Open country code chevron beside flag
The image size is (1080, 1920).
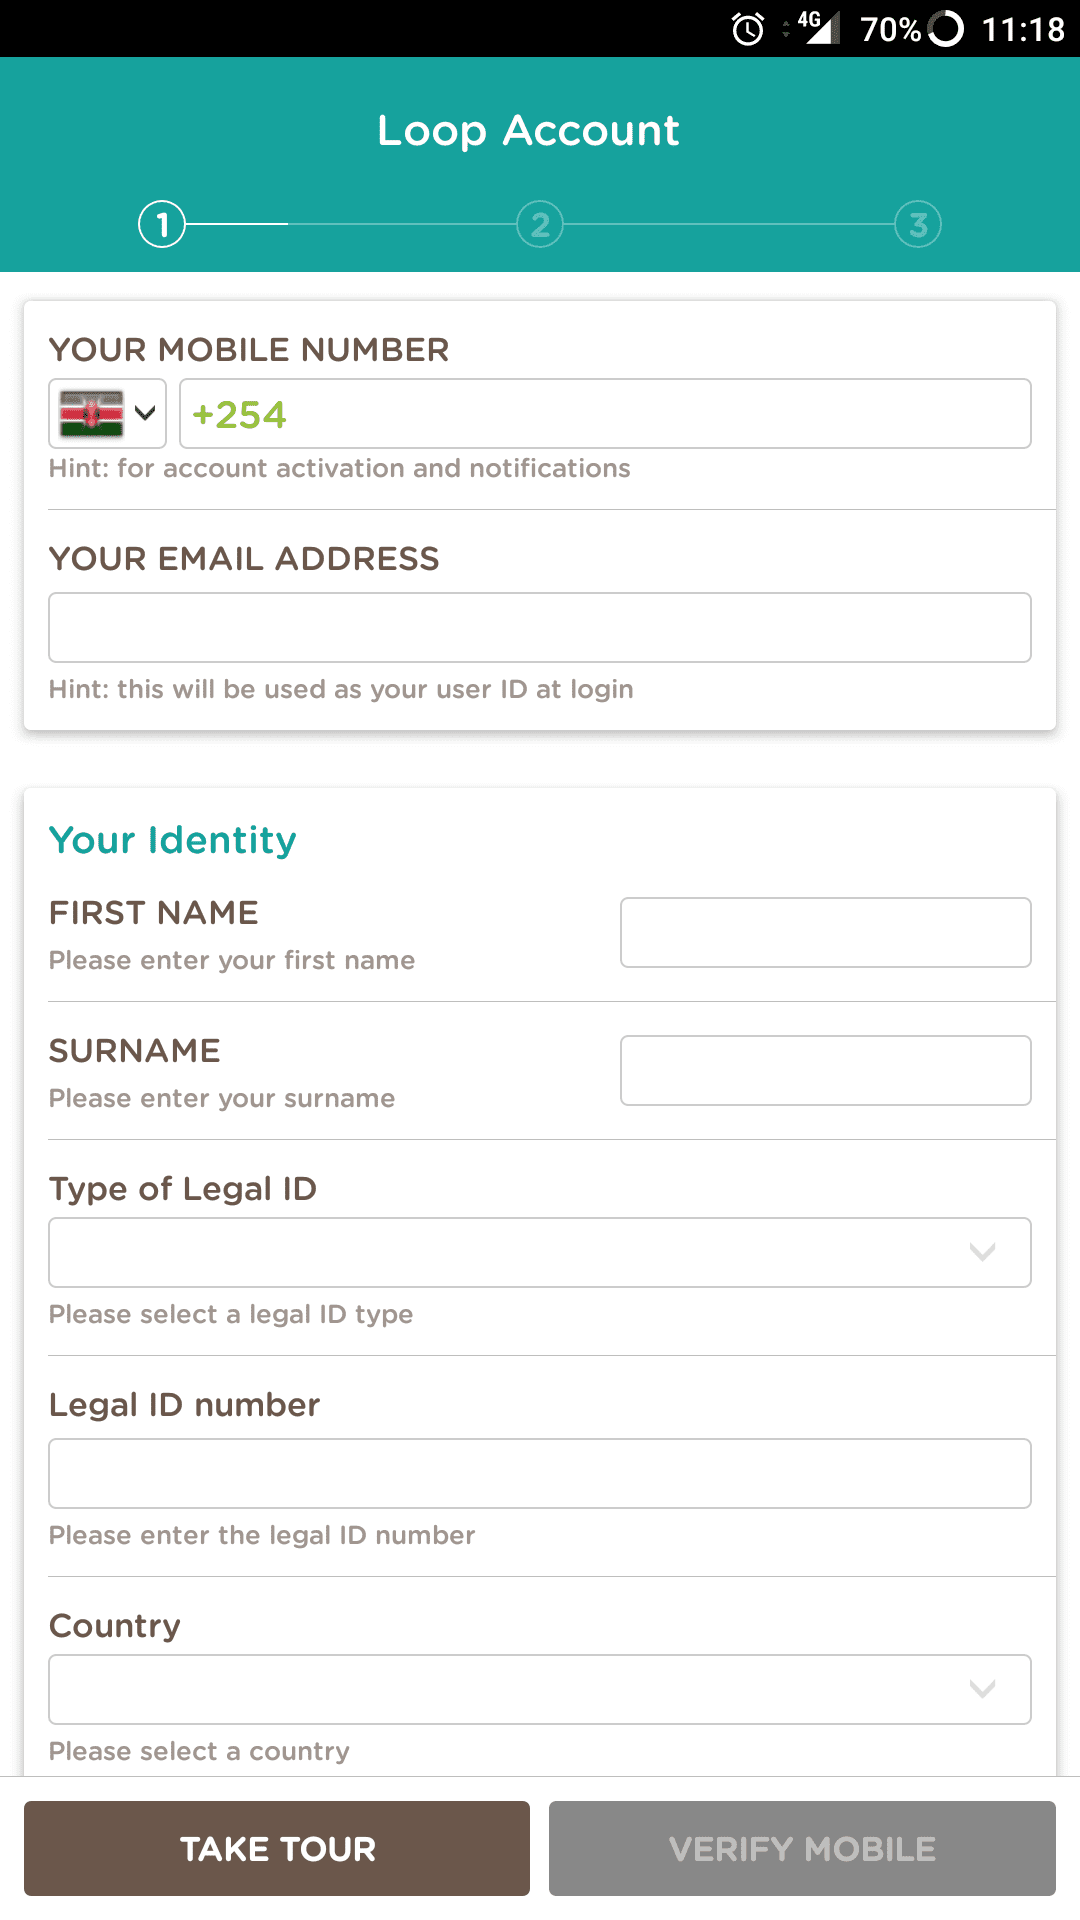pyautogui.click(x=145, y=413)
